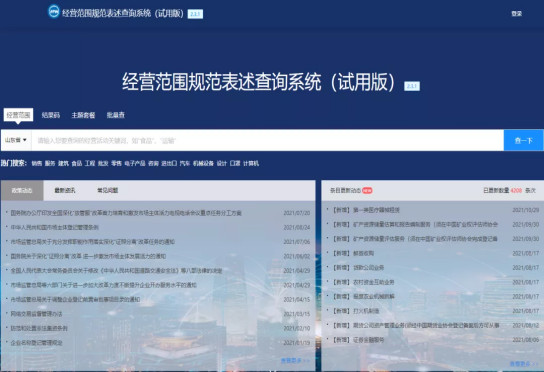Choose hot search keyword 口罩
This screenshot has width=544, height=372.
(235, 163)
